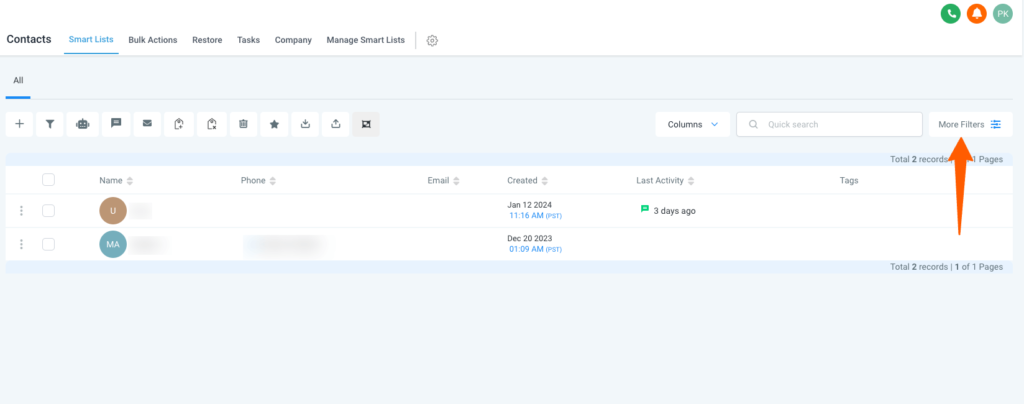Click the delete contacts trash icon
The width and height of the screenshot is (1024, 404).
click(x=243, y=124)
